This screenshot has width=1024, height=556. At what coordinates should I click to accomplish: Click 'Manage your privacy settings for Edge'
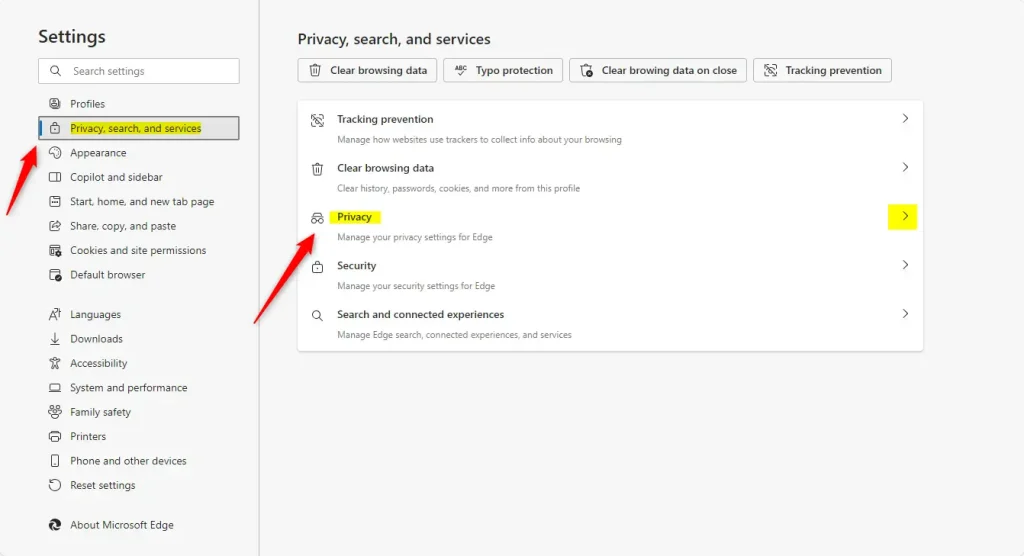point(415,237)
